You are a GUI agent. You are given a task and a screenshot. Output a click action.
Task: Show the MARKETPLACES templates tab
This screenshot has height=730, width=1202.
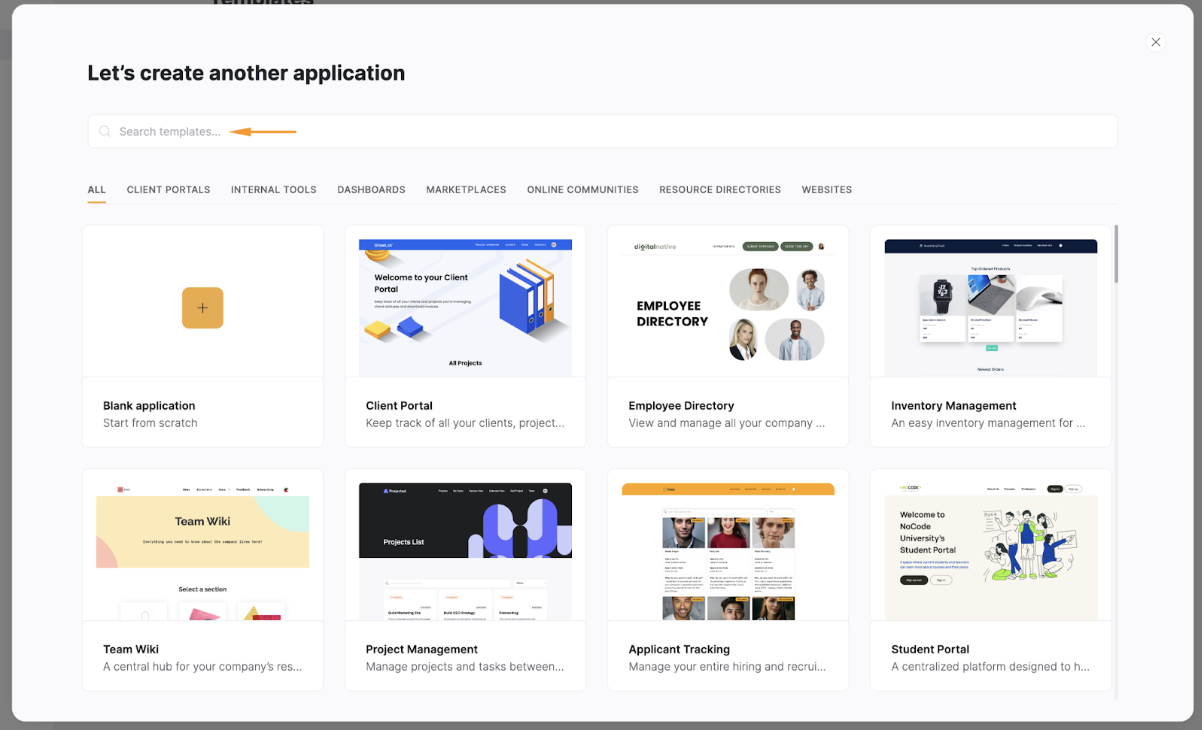coord(466,190)
